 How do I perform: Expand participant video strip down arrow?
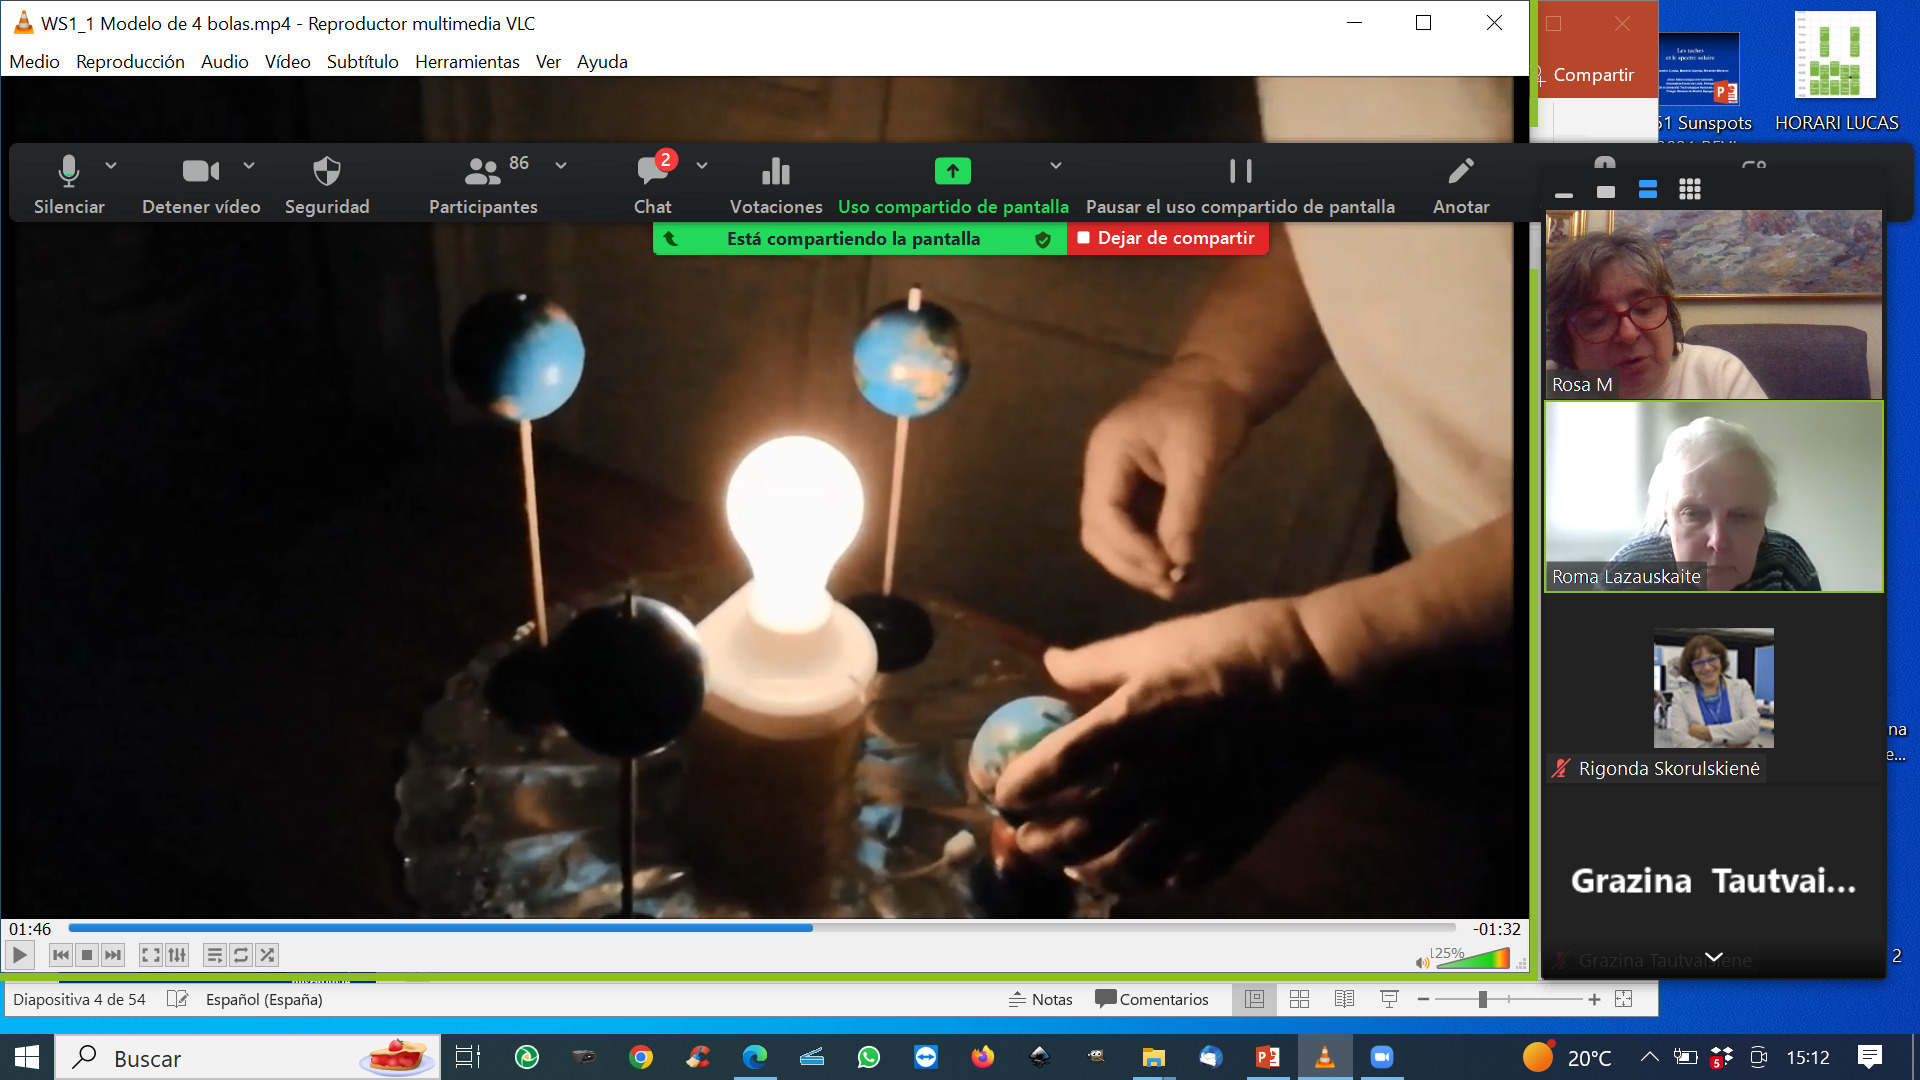[x=1714, y=957]
